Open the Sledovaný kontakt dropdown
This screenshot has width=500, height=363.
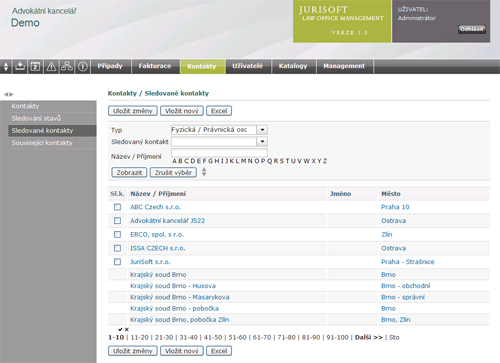[262, 142]
